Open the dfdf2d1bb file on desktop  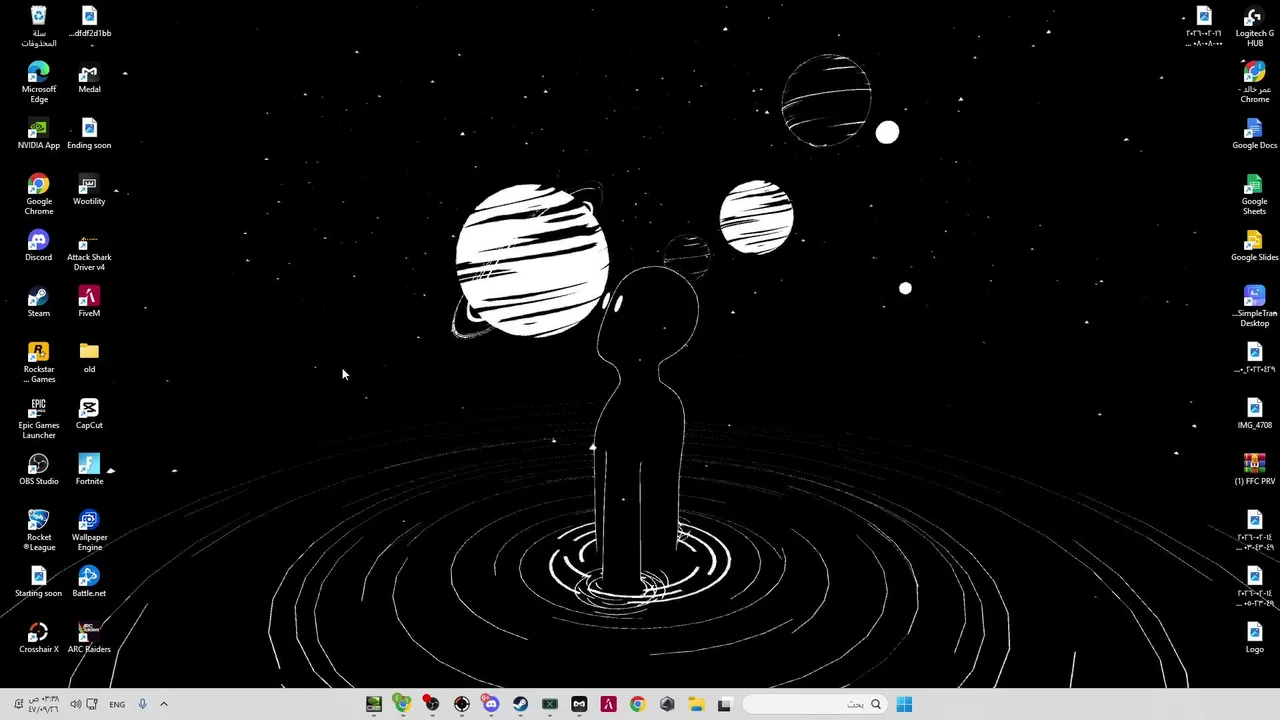click(89, 22)
